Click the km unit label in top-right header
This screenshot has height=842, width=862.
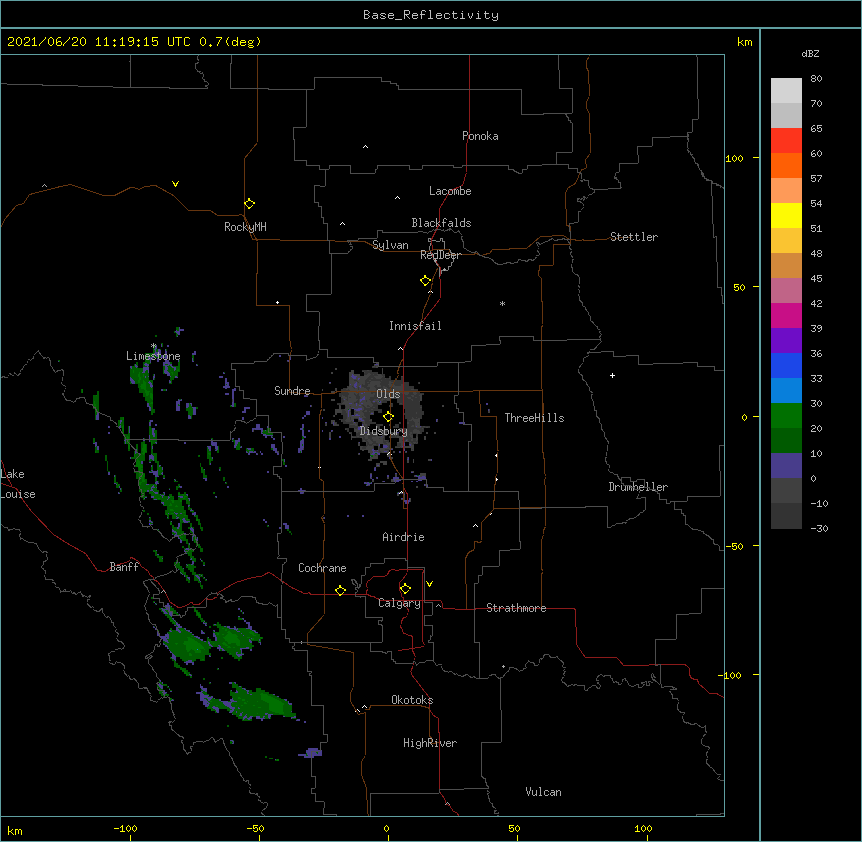[x=744, y=42]
